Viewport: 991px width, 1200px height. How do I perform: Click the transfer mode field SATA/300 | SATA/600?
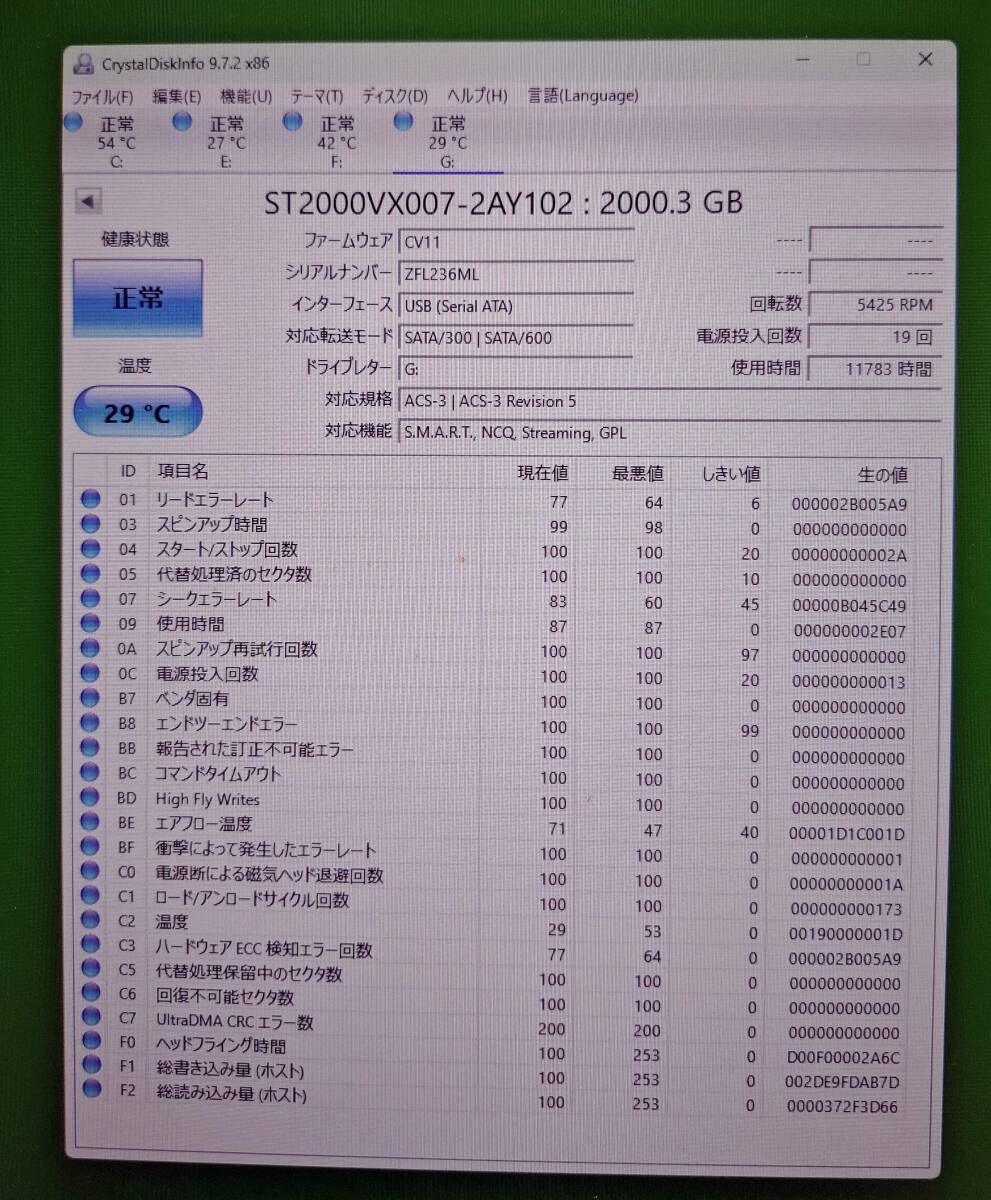516,337
